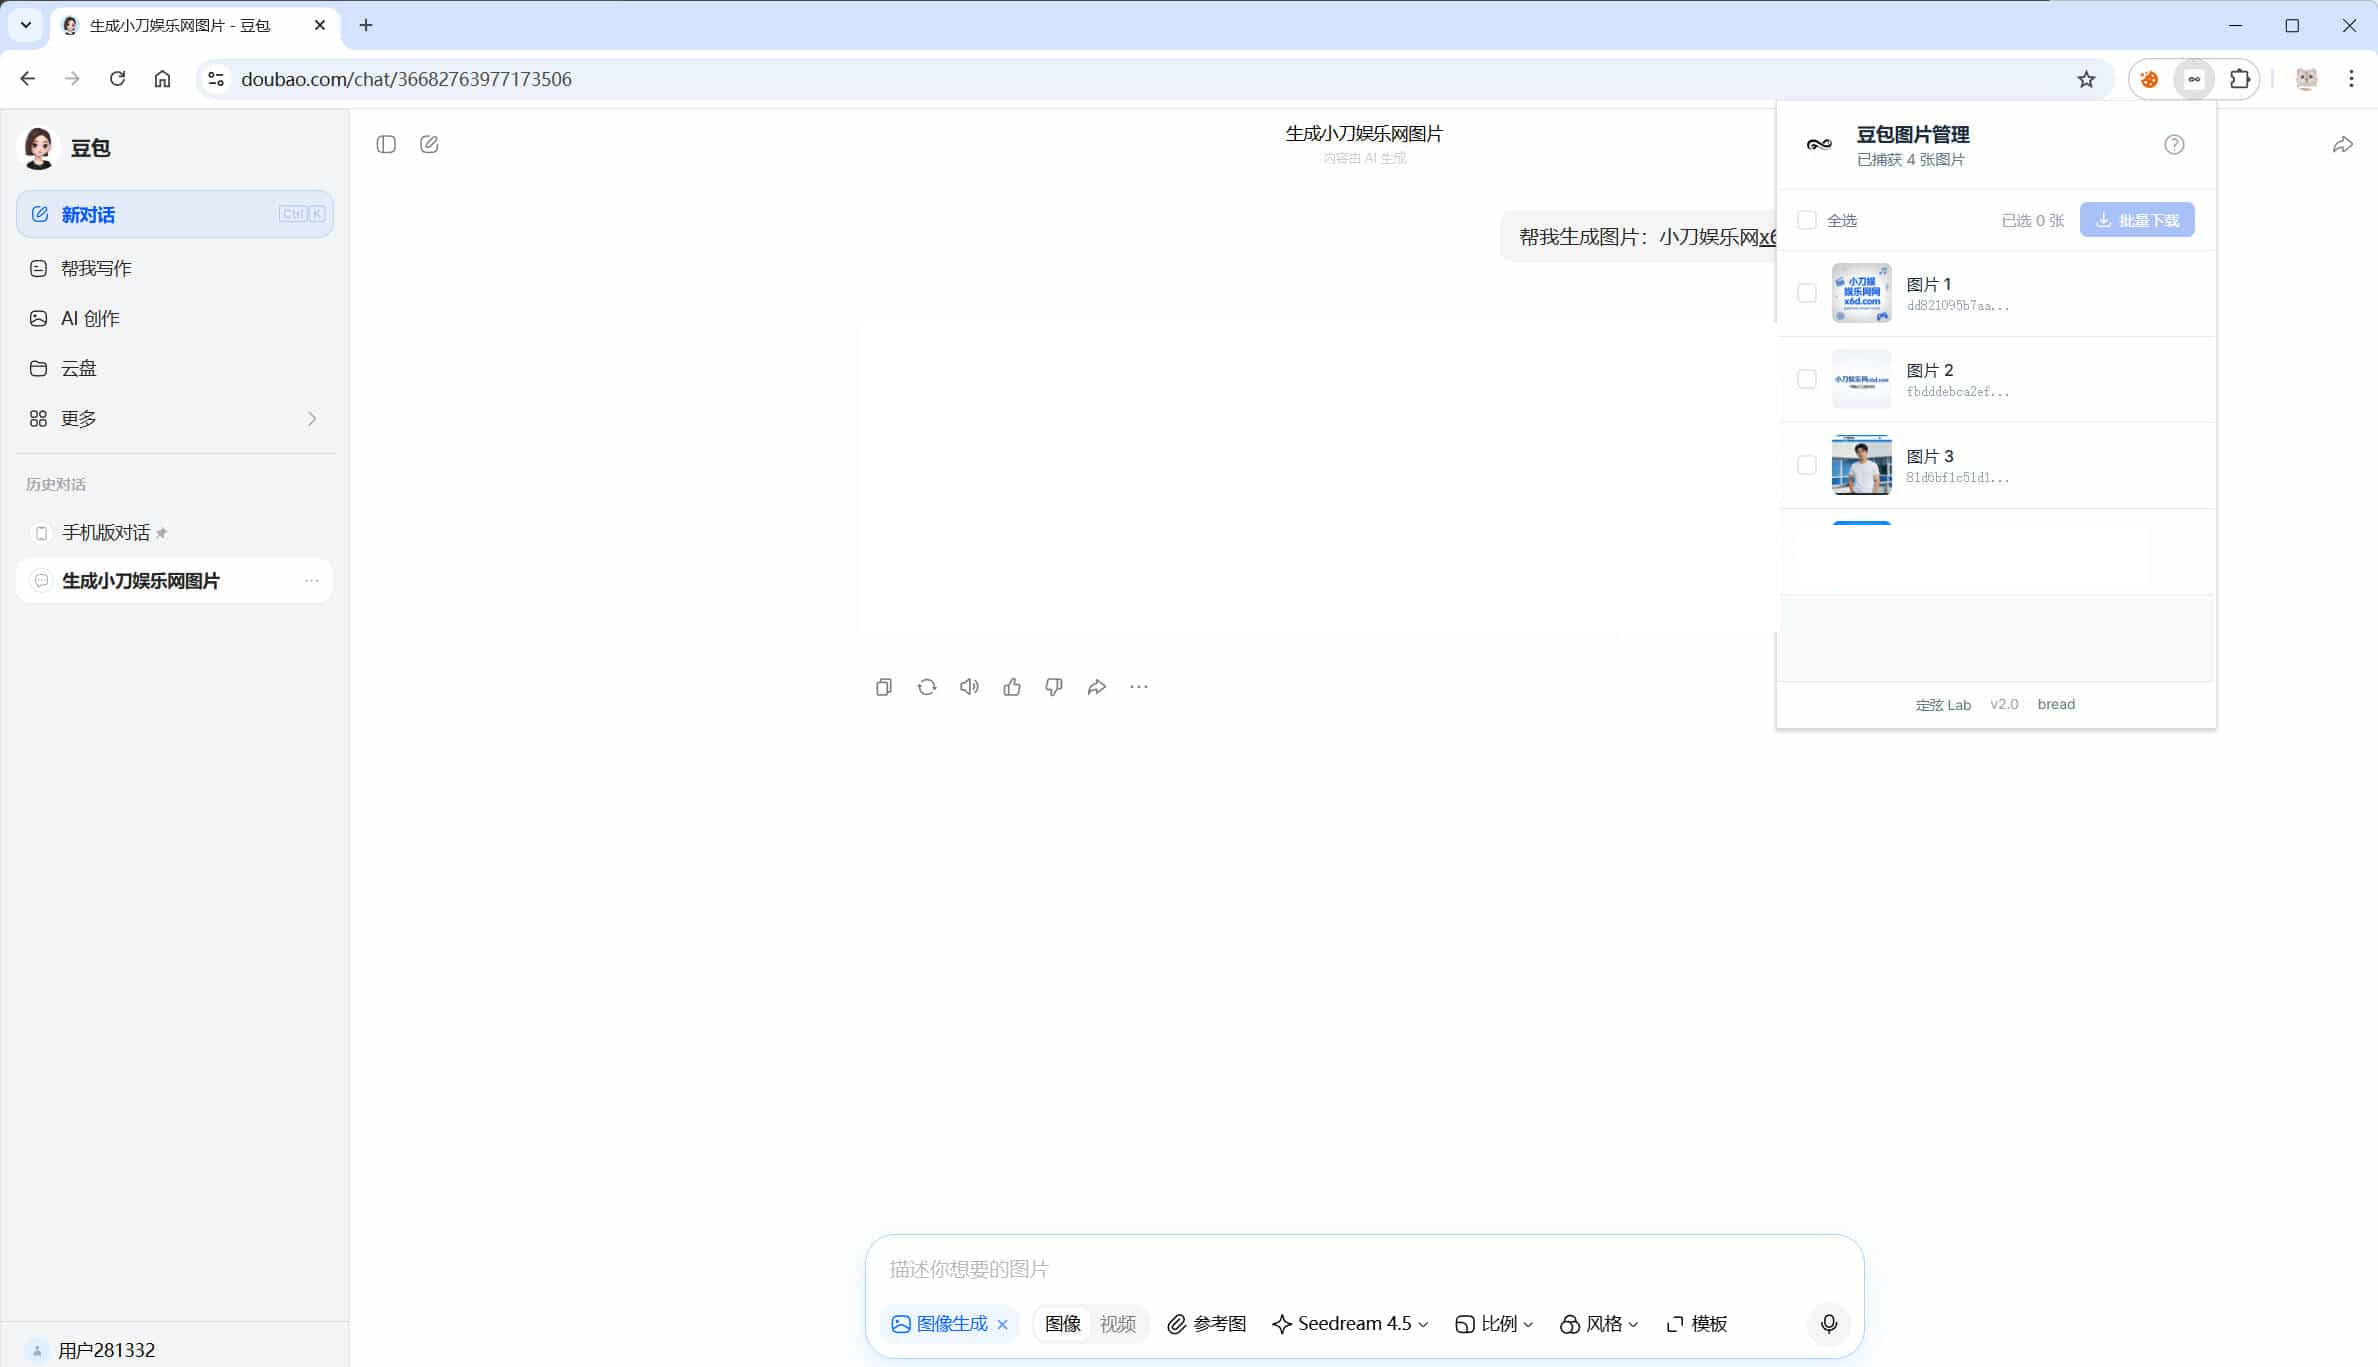Click the 批量下载 batch download button
Screen dimensions: 2378x1367
(x=2137, y=219)
